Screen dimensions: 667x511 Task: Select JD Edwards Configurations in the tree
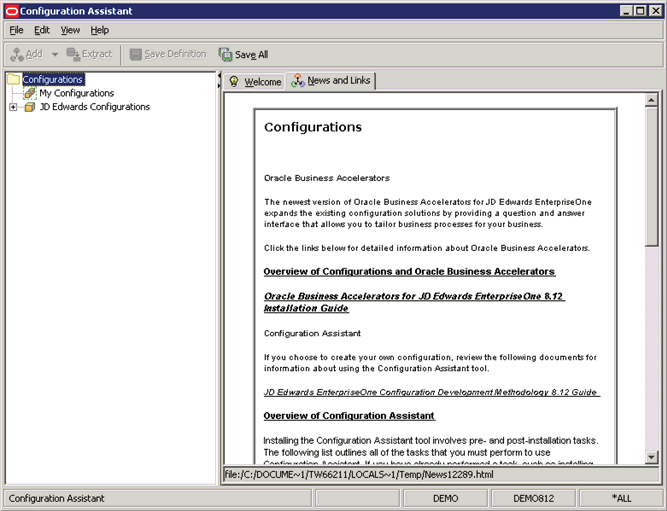(94, 107)
